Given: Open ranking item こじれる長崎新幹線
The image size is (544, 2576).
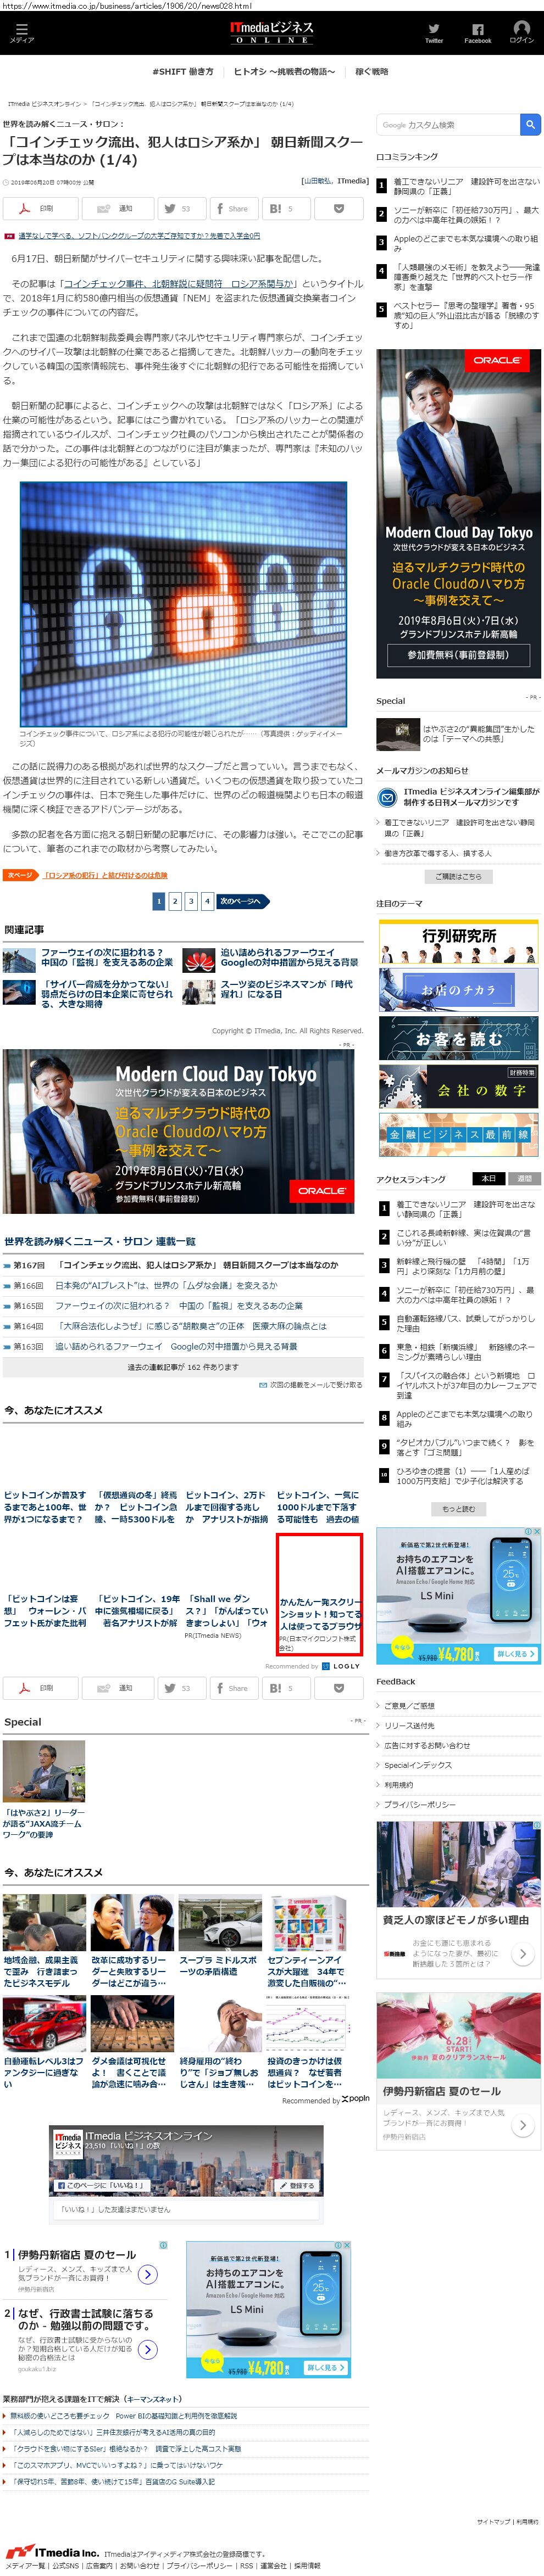Looking at the screenshot, I should point(464,1238).
